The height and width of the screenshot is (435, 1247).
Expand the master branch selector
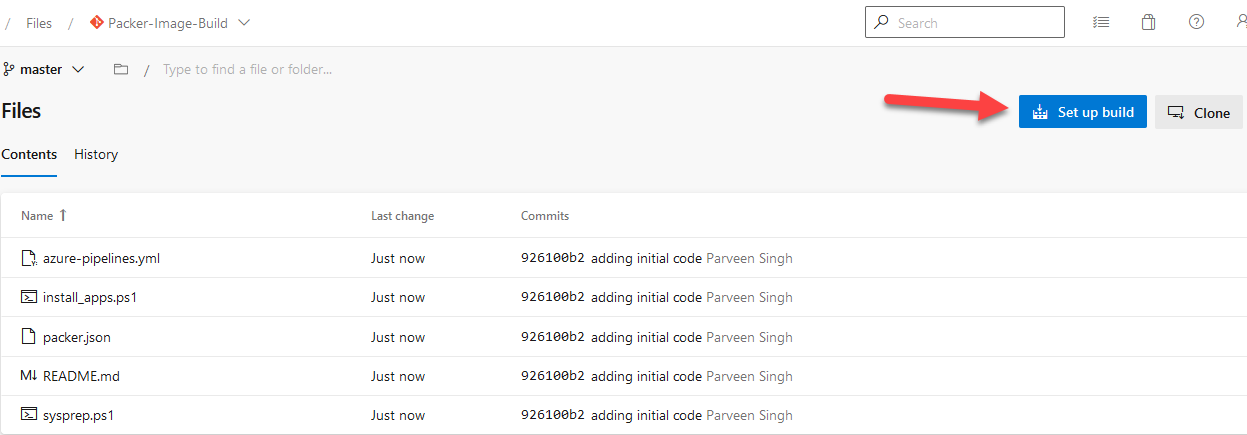click(x=45, y=70)
